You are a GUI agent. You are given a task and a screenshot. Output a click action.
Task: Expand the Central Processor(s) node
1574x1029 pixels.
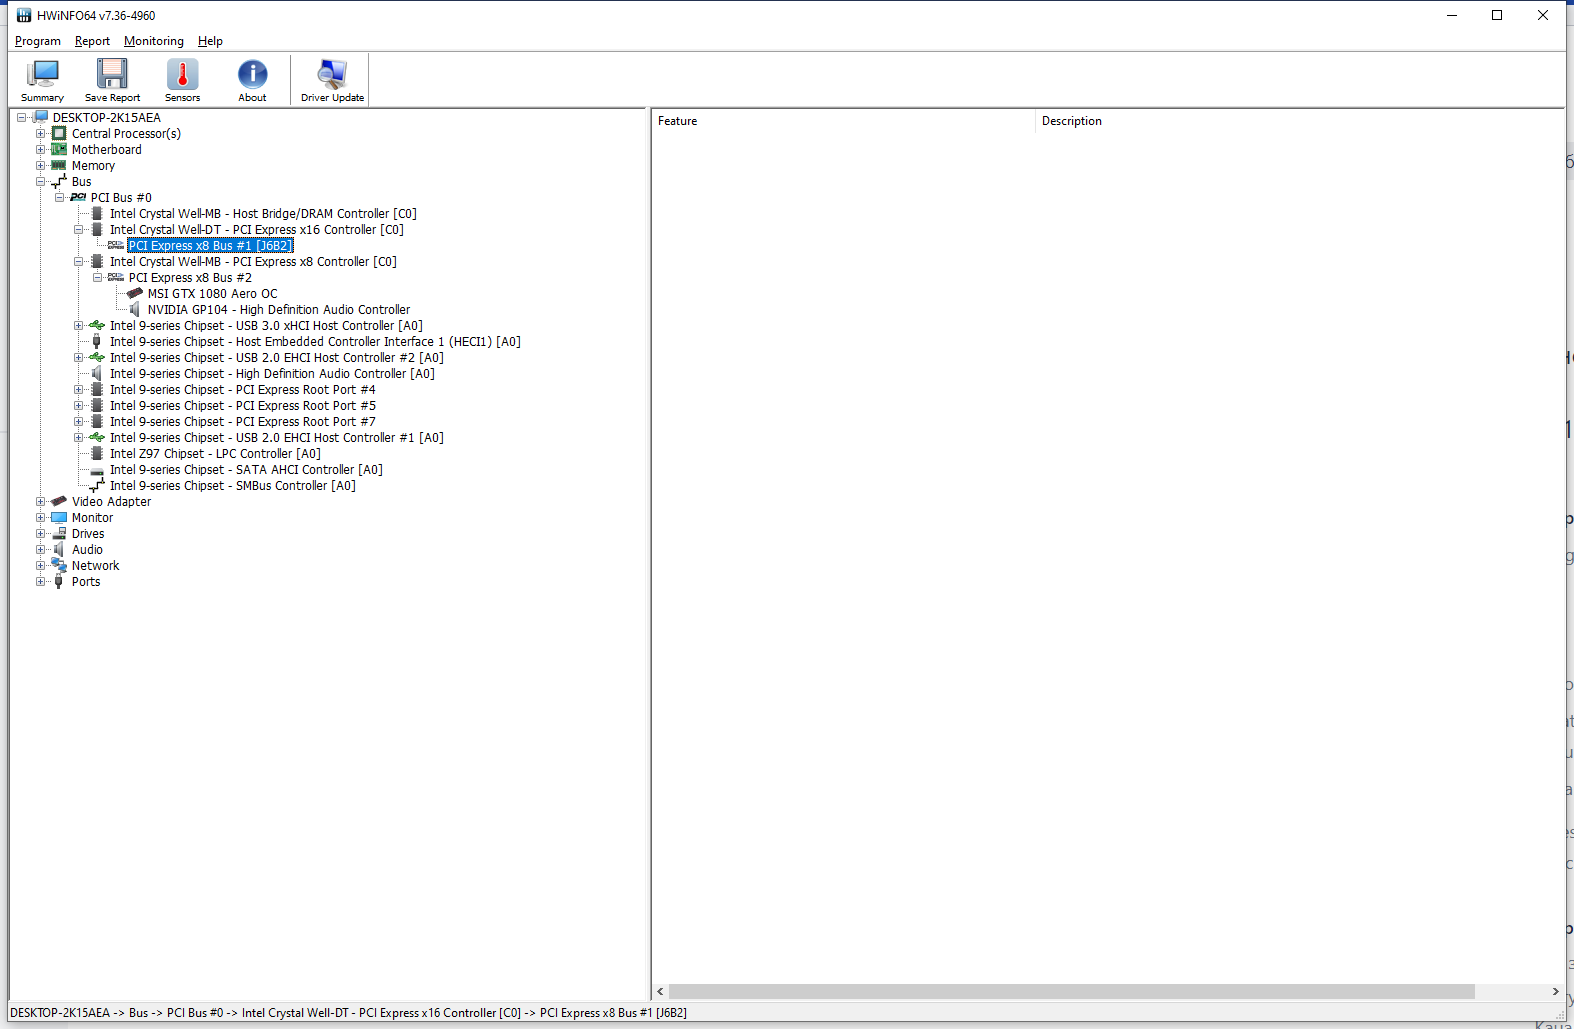(x=41, y=133)
